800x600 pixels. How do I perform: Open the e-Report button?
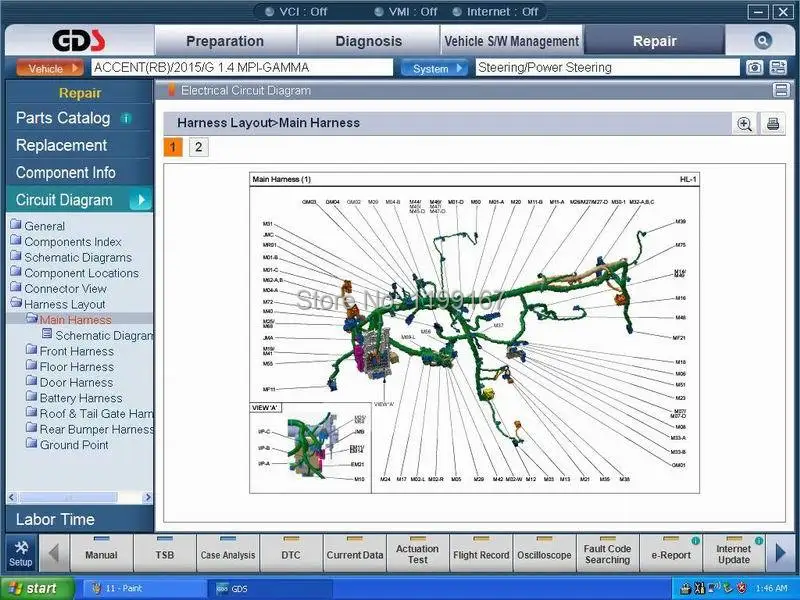671,553
